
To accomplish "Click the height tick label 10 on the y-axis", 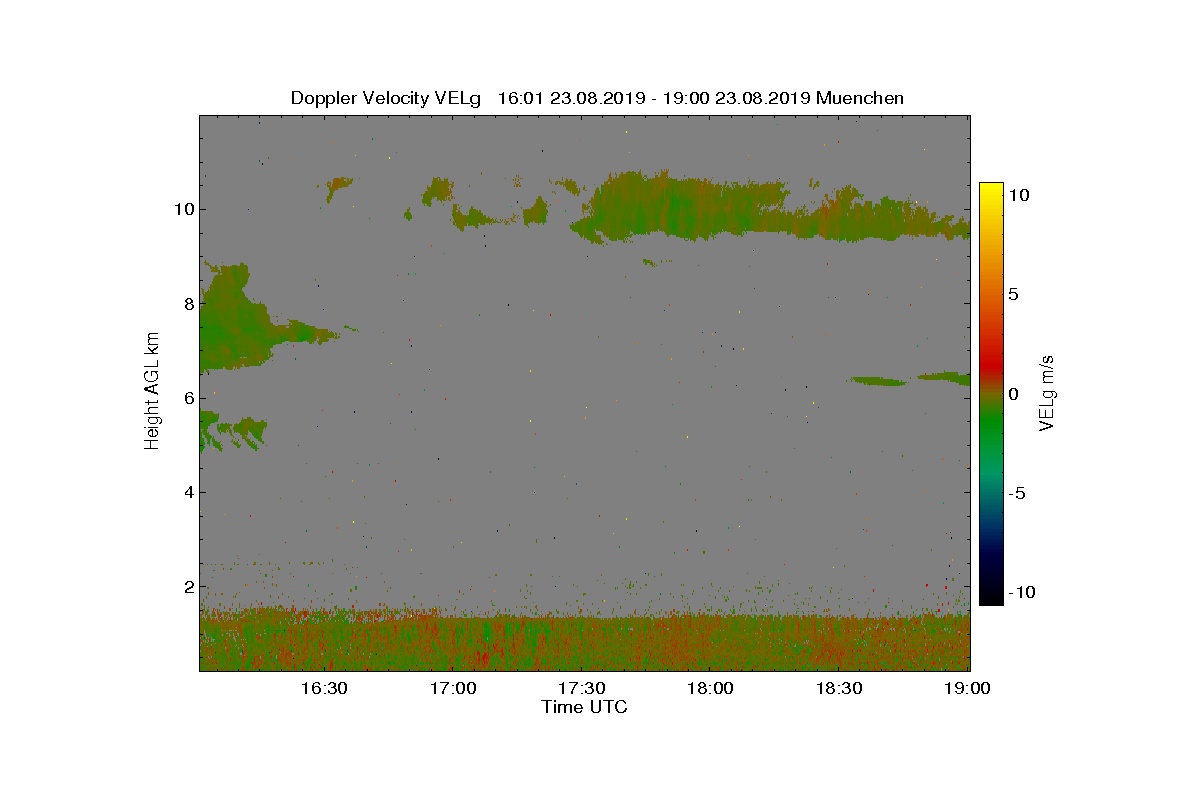I will coord(184,209).
